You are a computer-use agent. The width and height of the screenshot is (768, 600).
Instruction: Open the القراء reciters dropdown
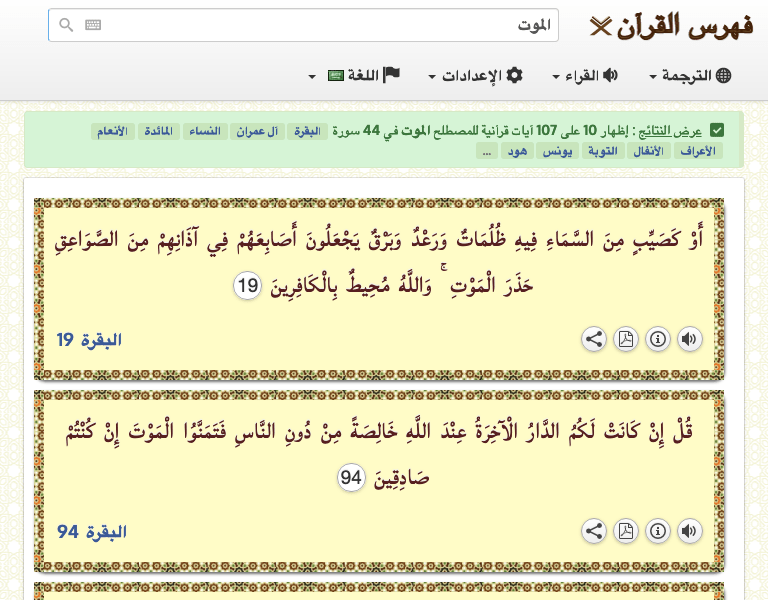pyautogui.click(x=585, y=76)
